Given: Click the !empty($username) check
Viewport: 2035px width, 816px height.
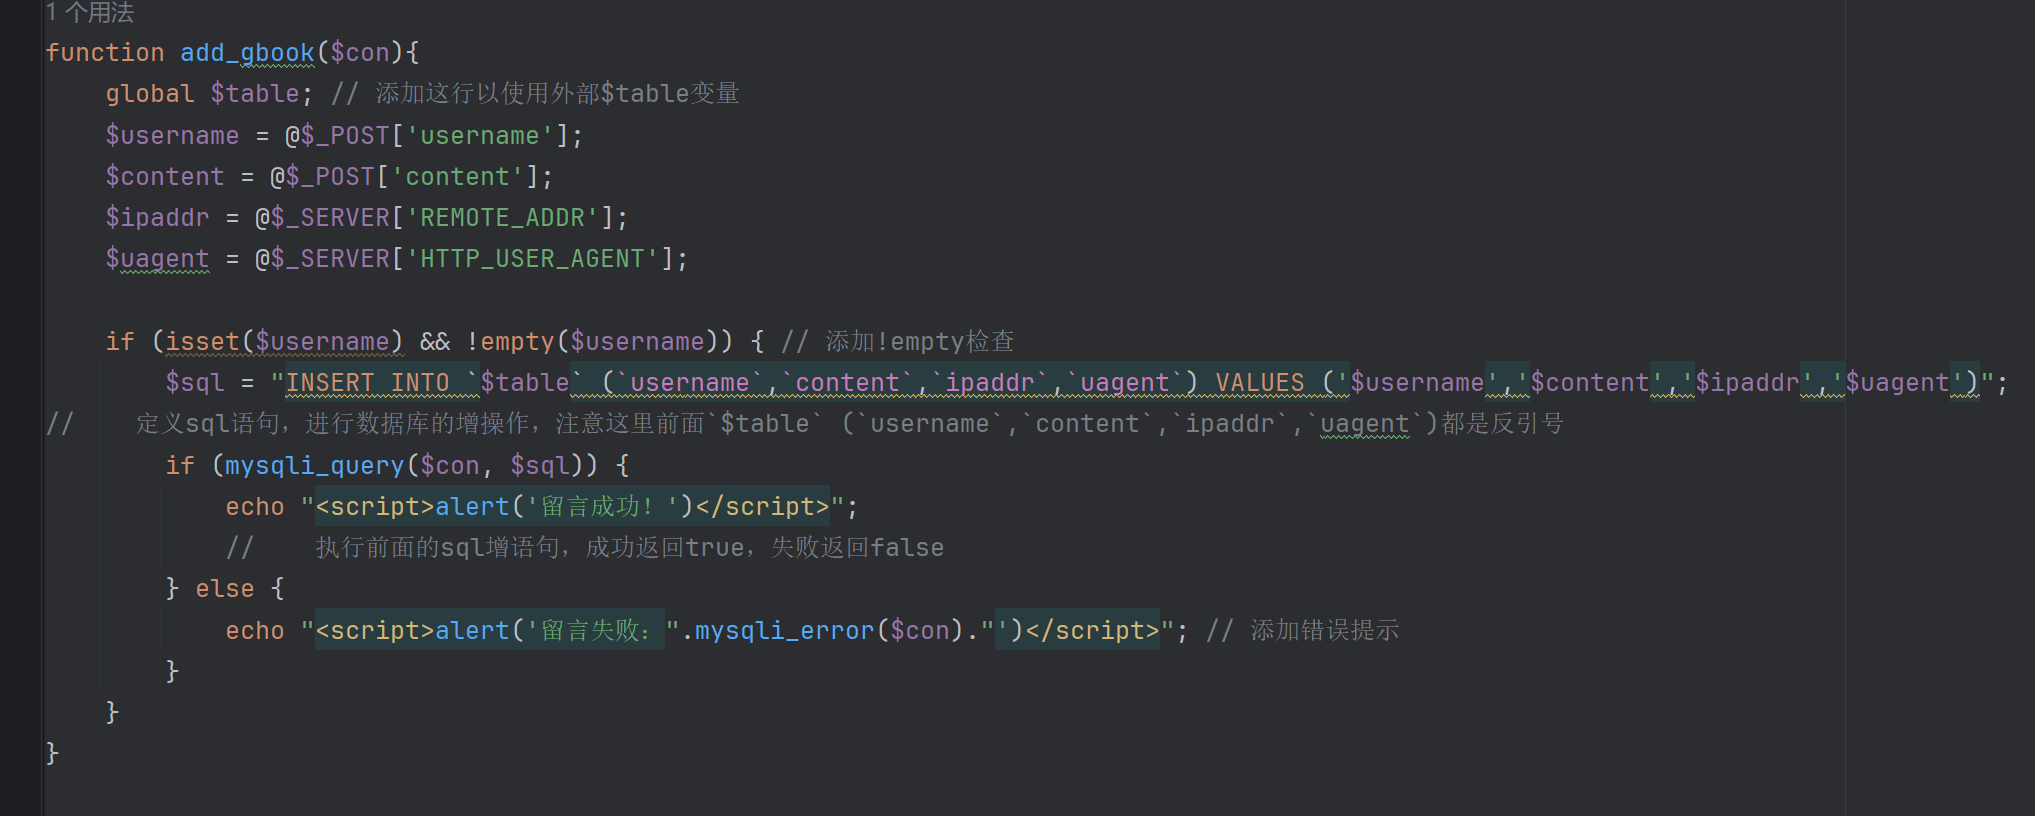Looking at the screenshot, I should pos(599,342).
